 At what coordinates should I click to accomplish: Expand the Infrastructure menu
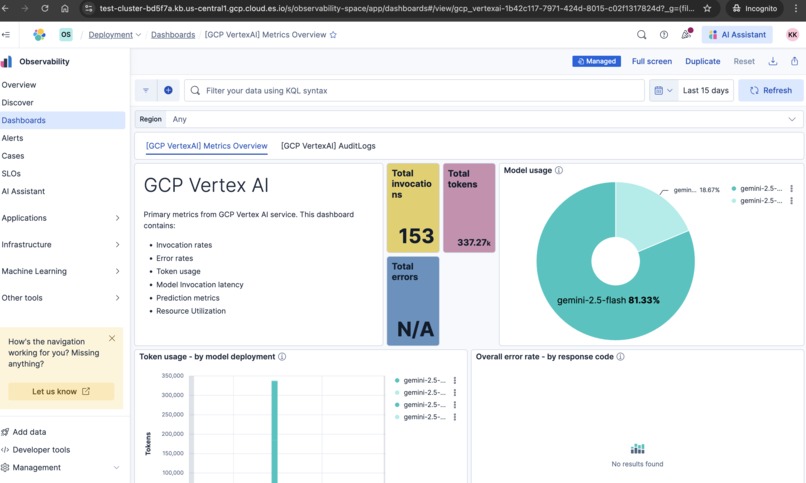point(117,245)
